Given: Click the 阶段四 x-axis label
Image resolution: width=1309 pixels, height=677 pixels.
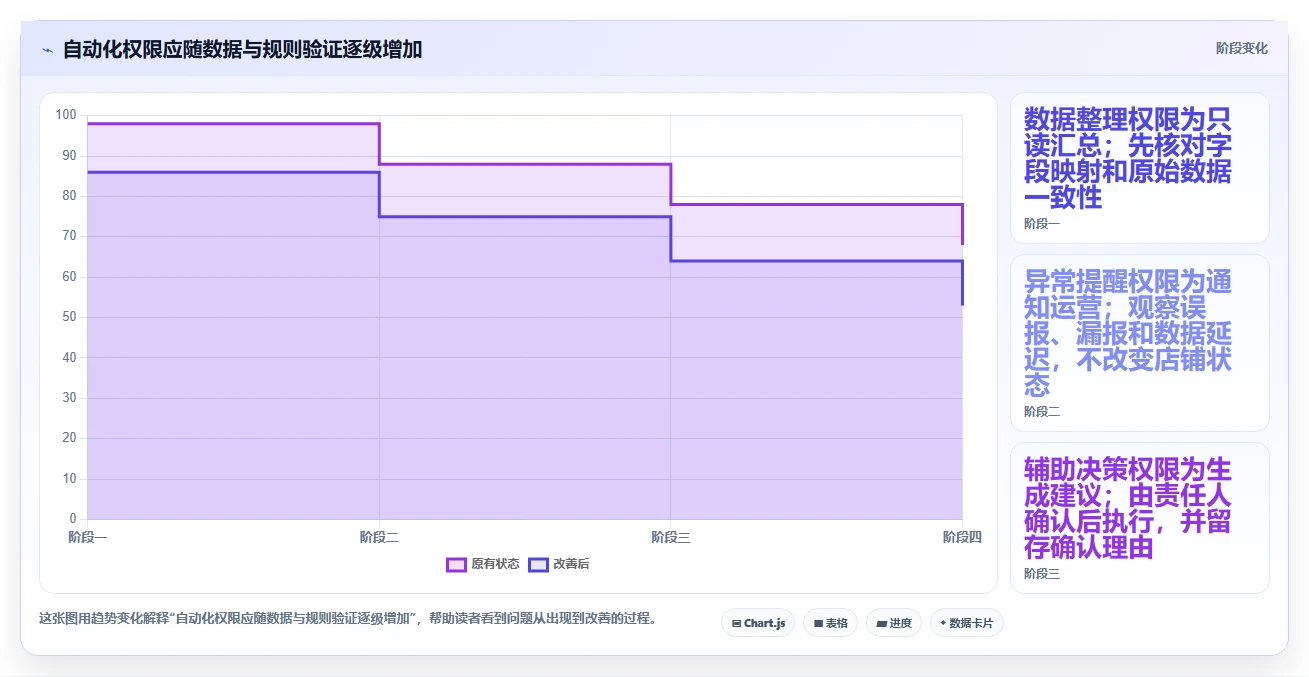Looking at the screenshot, I should click(x=962, y=537).
